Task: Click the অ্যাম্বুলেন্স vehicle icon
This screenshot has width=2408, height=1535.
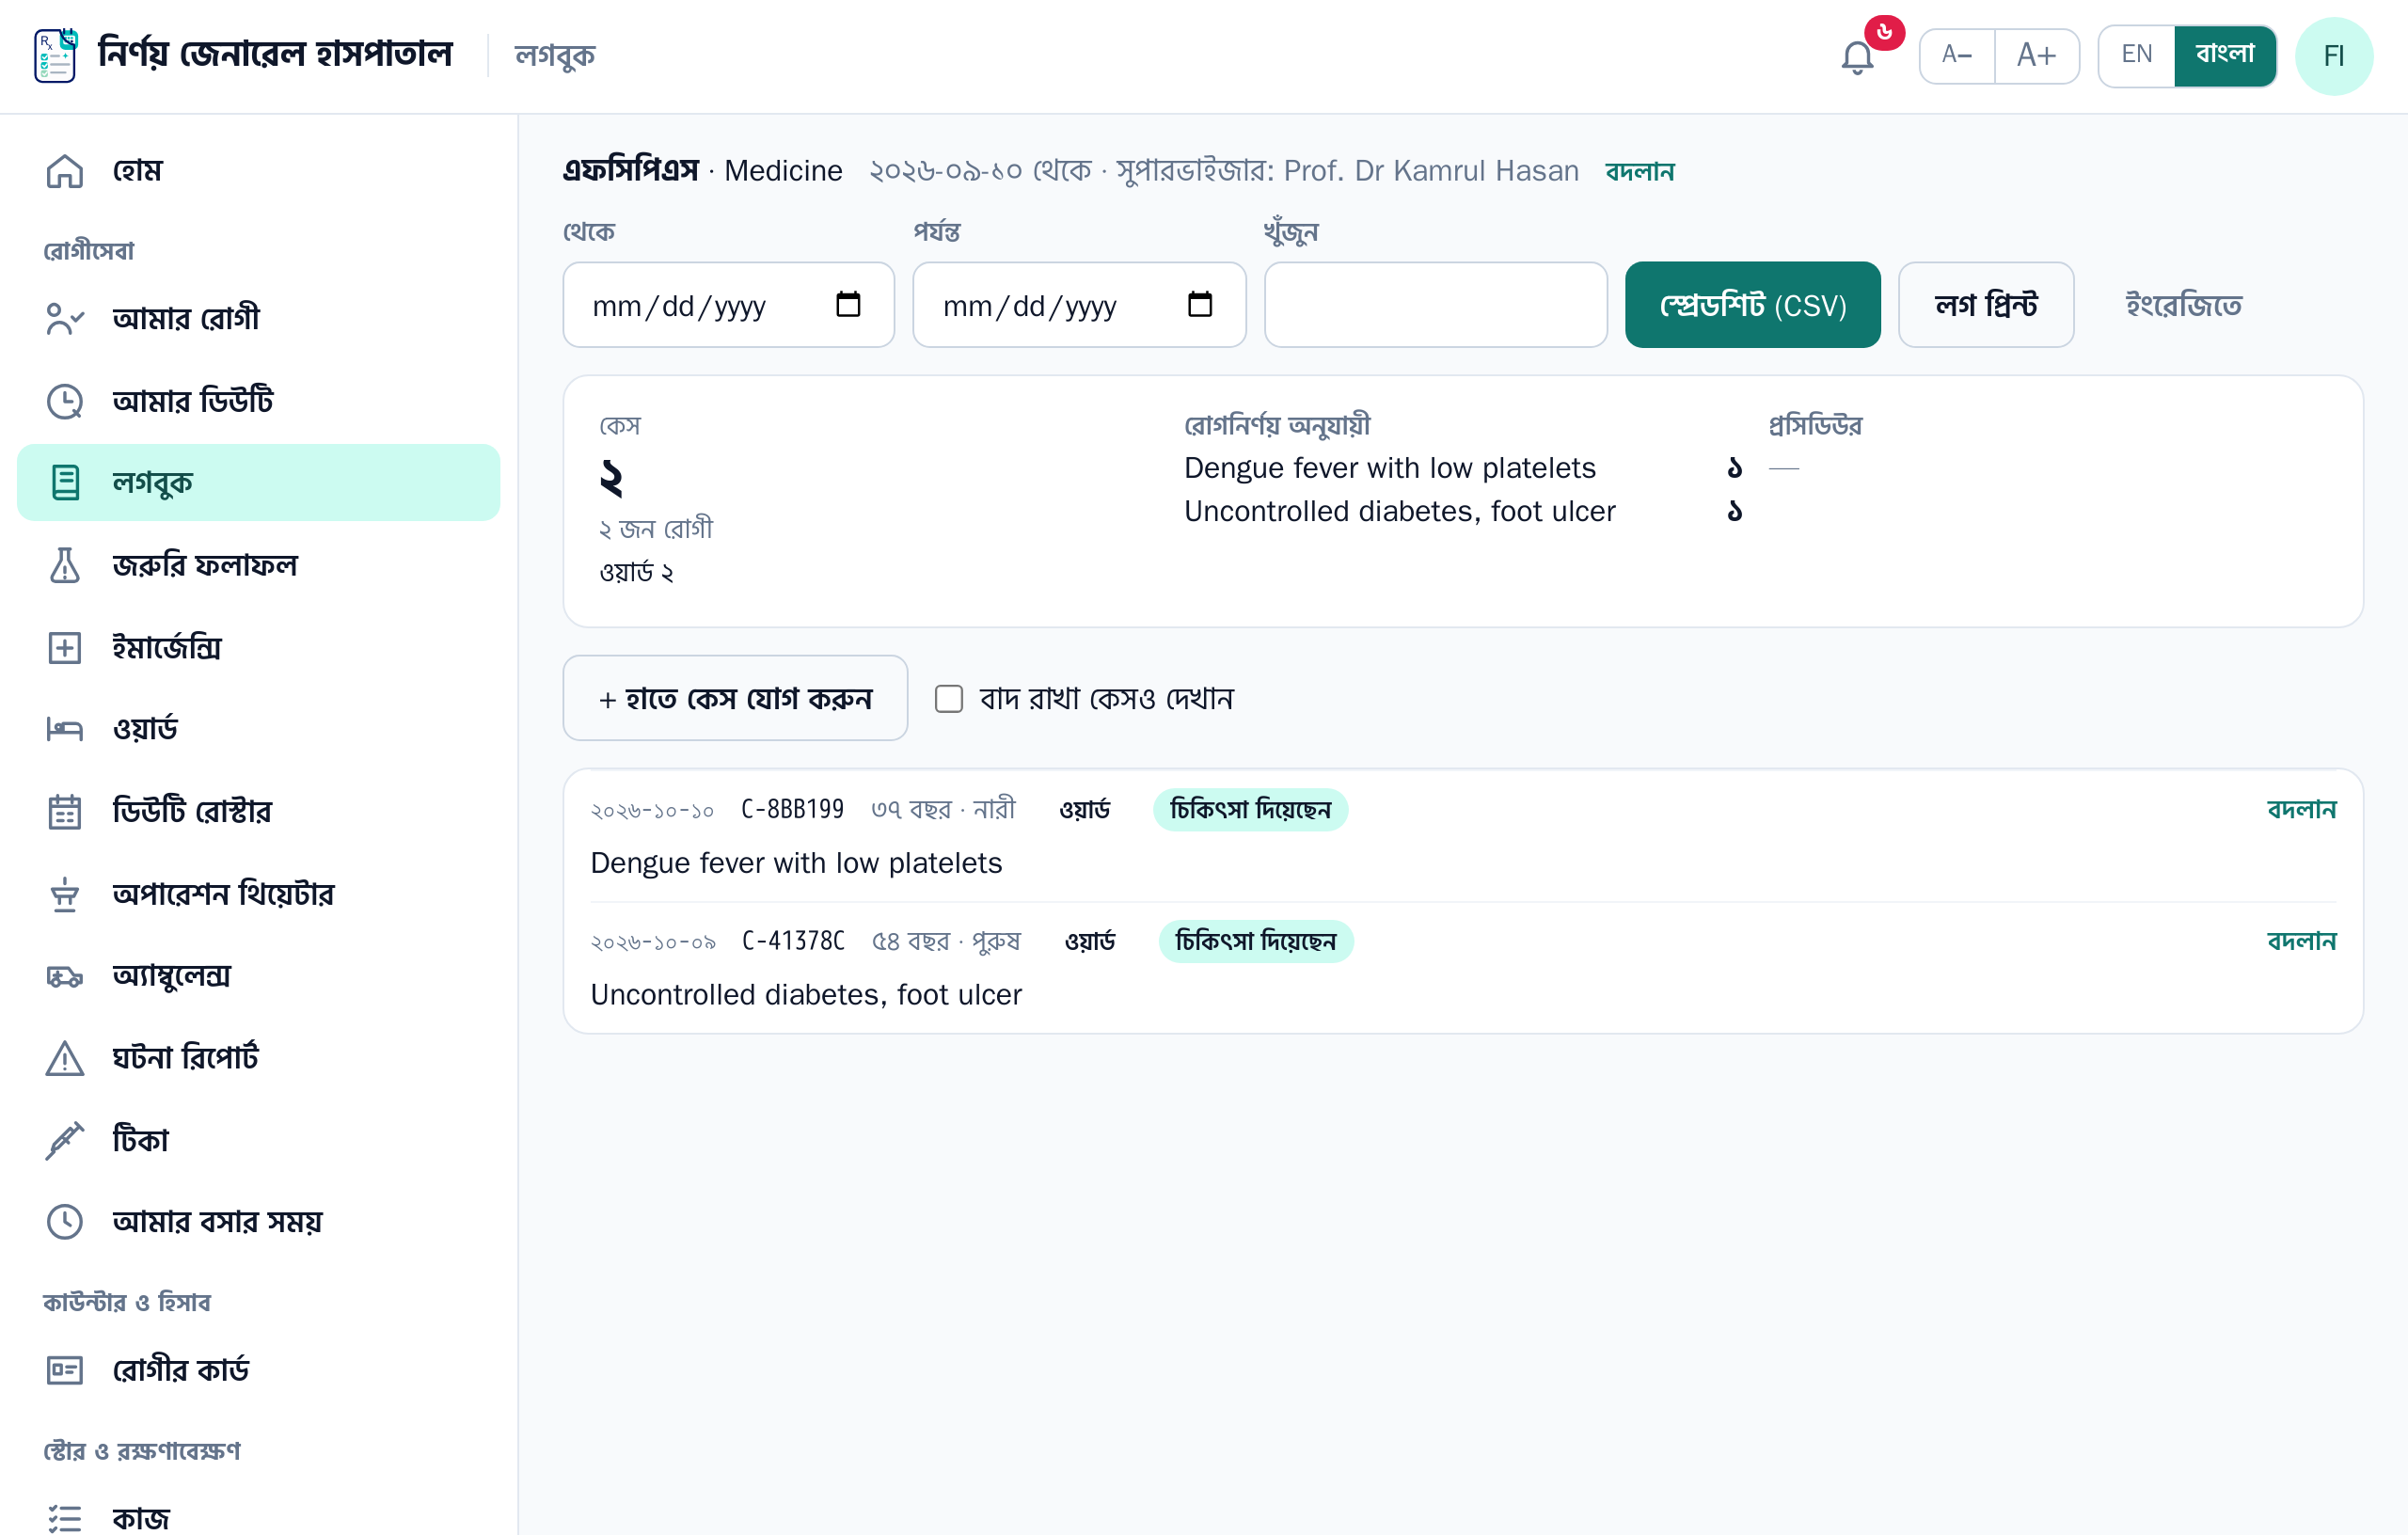Action: click(65, 976)
